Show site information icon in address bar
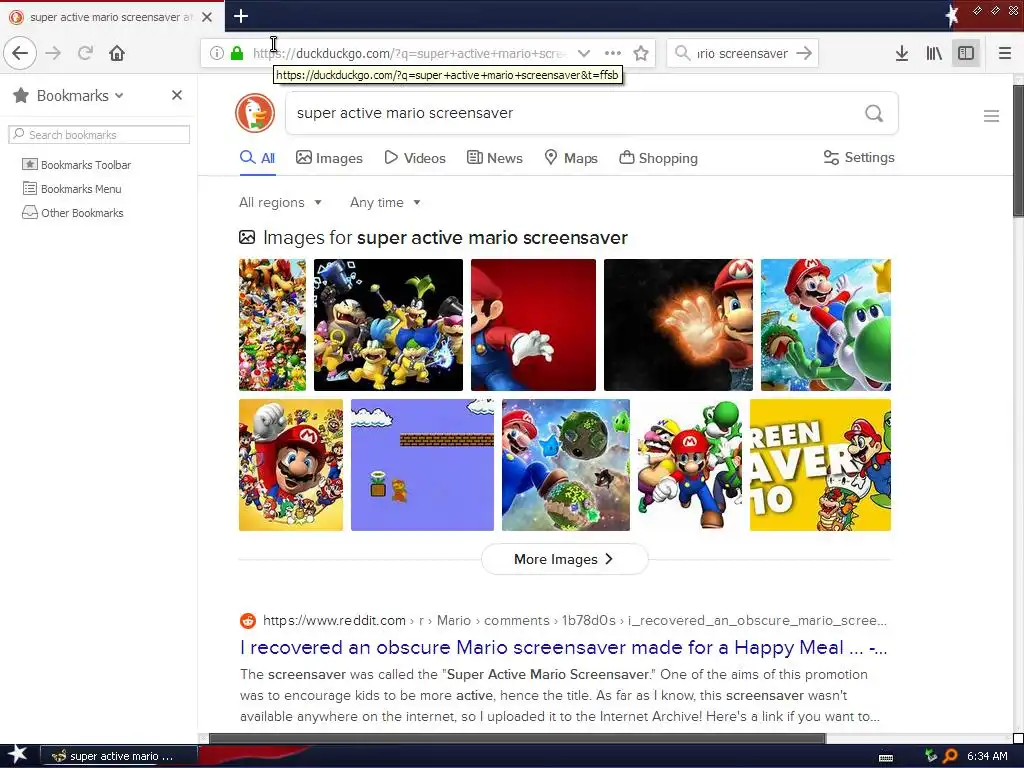The width and height of the screenshot is (1024, 768). pos(217,53)
